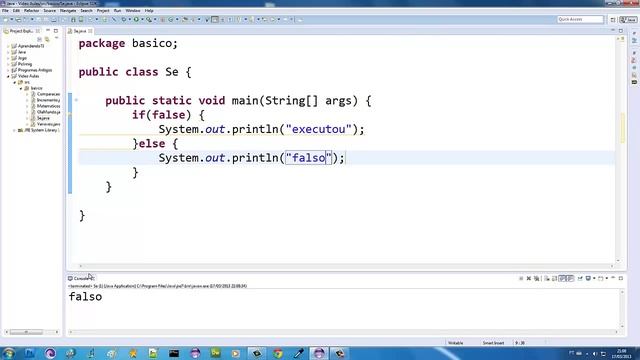Open the Run menu
The height and width of the screenshot is (360, 640).
(117, 11)
